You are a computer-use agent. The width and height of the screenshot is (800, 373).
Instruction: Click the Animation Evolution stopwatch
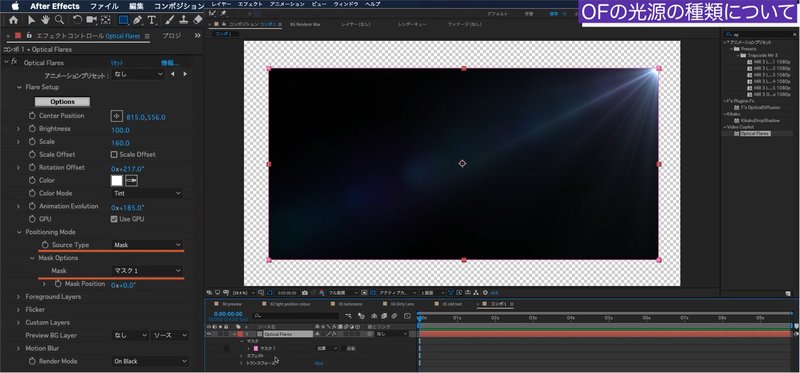[31, 206]
